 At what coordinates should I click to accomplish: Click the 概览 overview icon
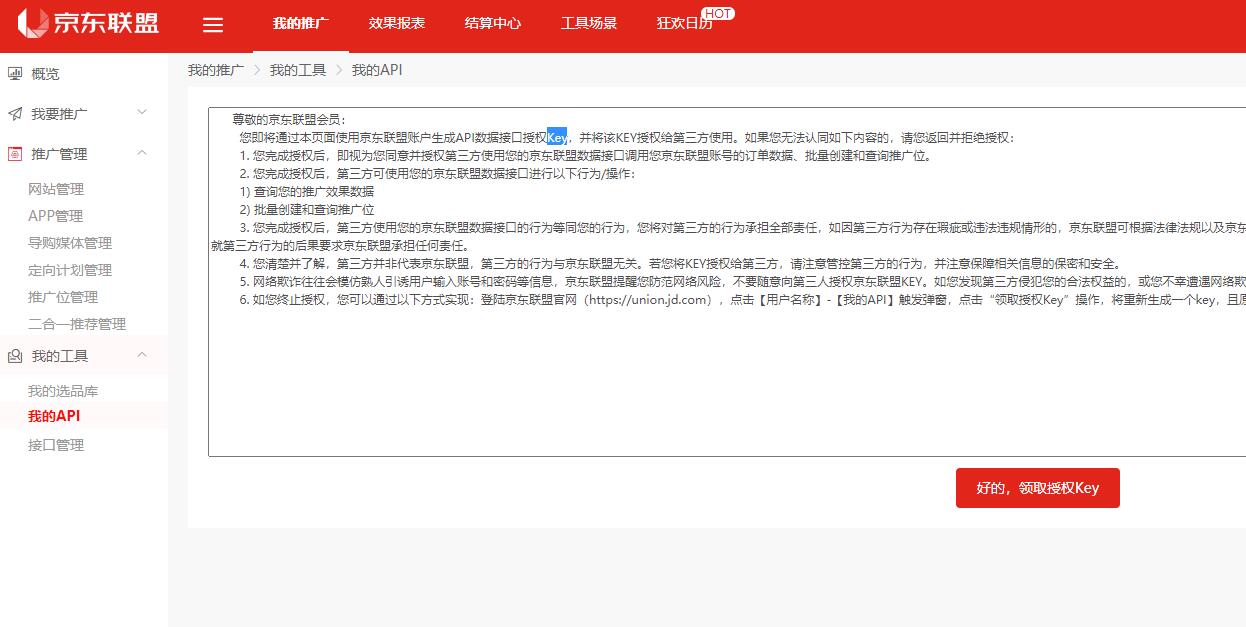[15, 73]
